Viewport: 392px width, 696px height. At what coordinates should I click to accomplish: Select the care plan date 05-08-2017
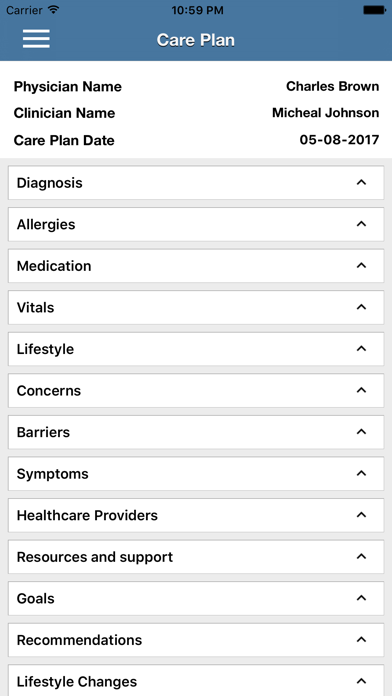[340, 140]
